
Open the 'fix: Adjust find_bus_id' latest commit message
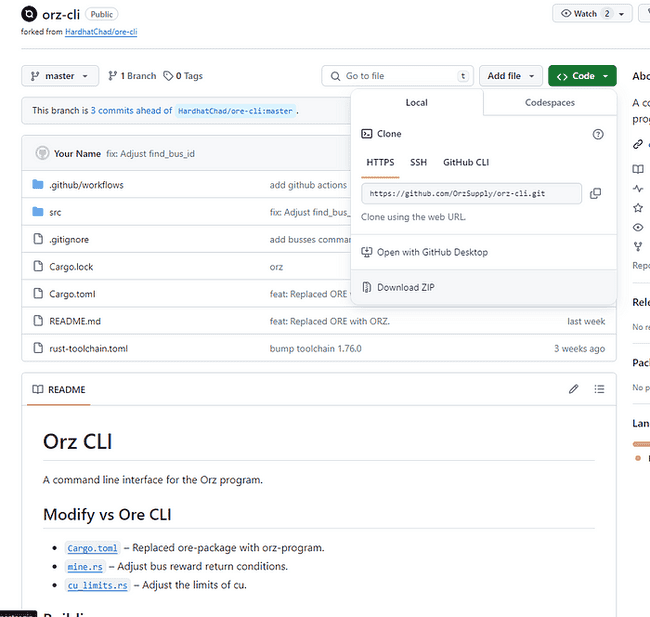pyautogui.click(x=150, y=153)
